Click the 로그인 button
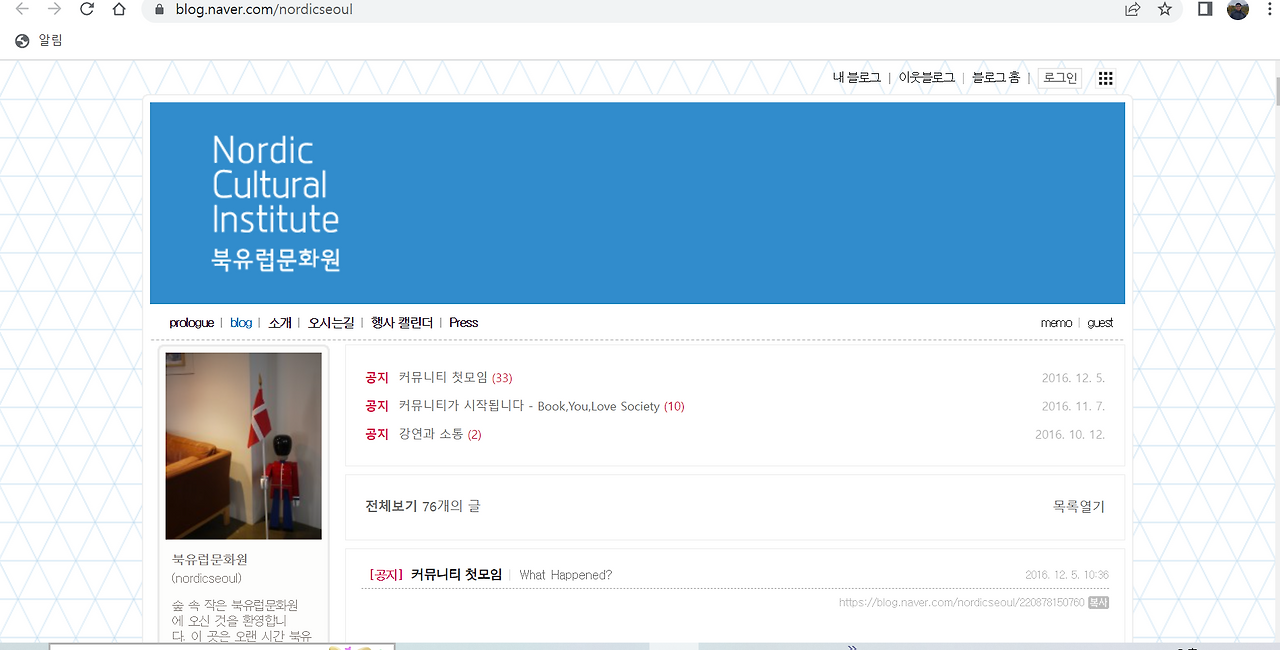This screenshot has height=650, width=1280. pos(1059,77)
